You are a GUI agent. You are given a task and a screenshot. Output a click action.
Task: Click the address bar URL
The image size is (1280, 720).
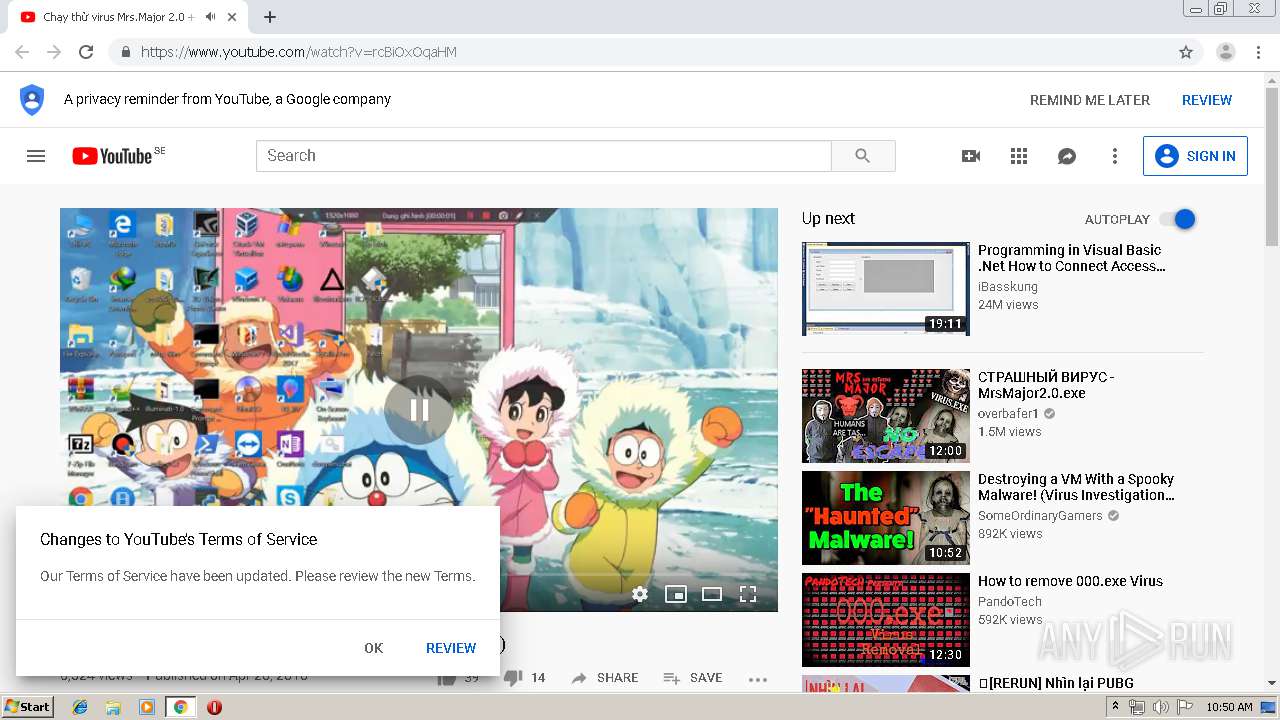coord(299,52)
